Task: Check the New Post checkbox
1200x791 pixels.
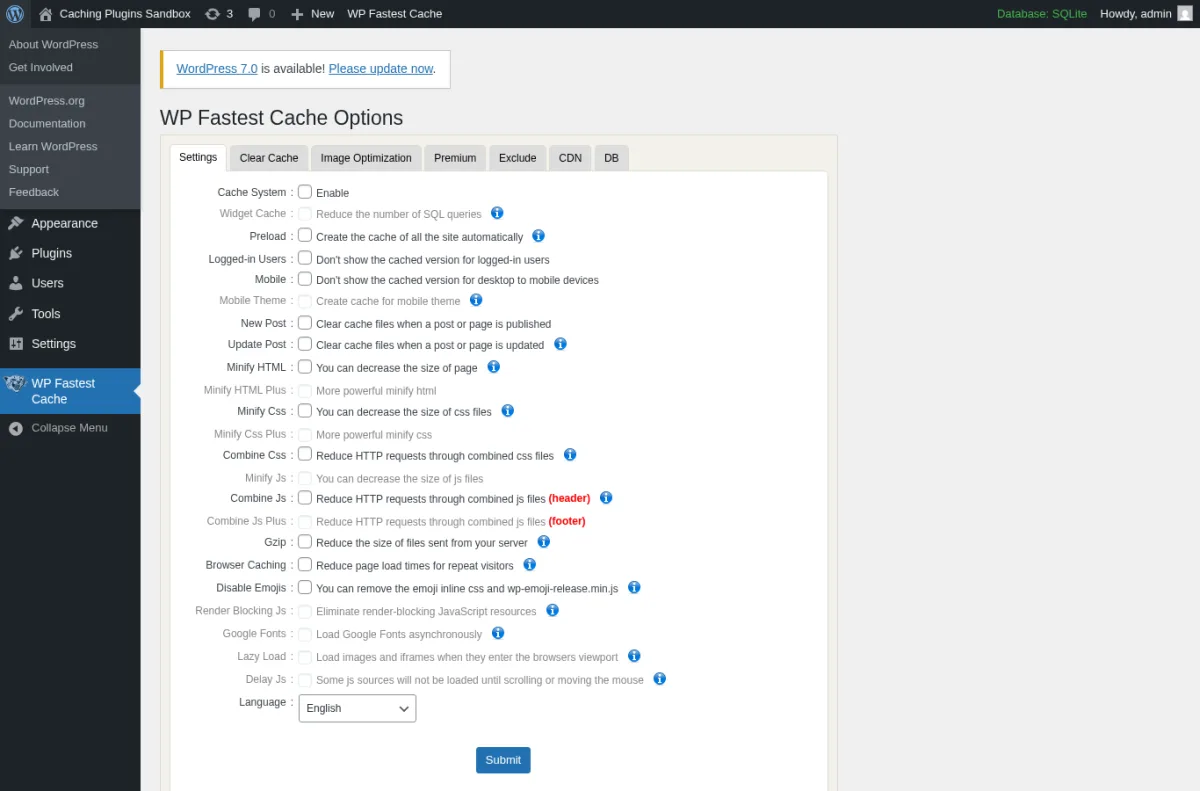Action: [305, 323]
